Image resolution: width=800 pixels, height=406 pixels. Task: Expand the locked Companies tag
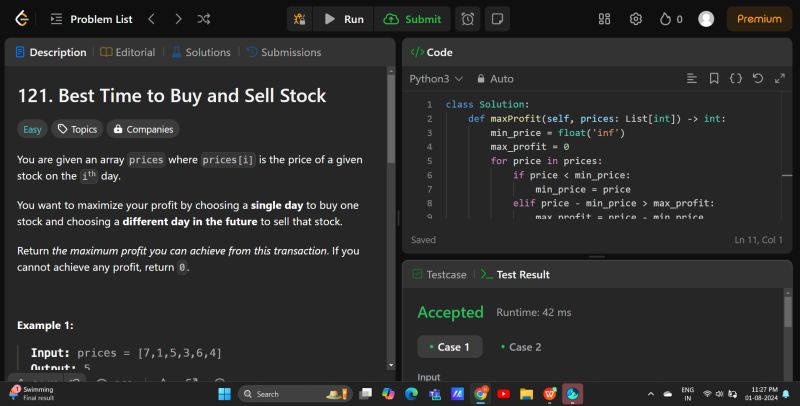click(143, 130)
